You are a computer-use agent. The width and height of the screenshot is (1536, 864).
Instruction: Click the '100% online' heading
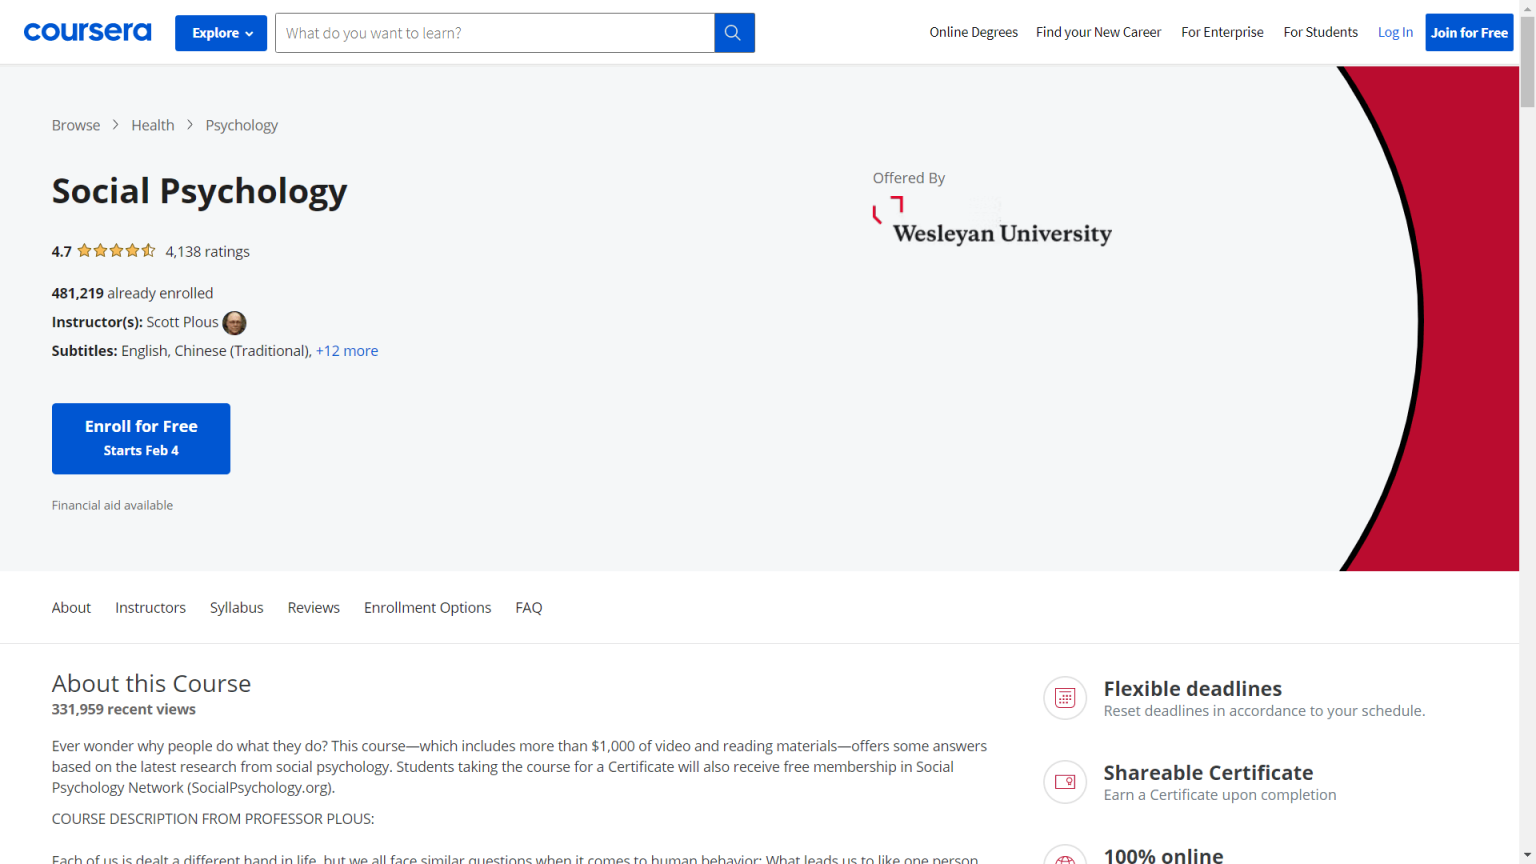pyautogui.click(x=1164, y=855)
